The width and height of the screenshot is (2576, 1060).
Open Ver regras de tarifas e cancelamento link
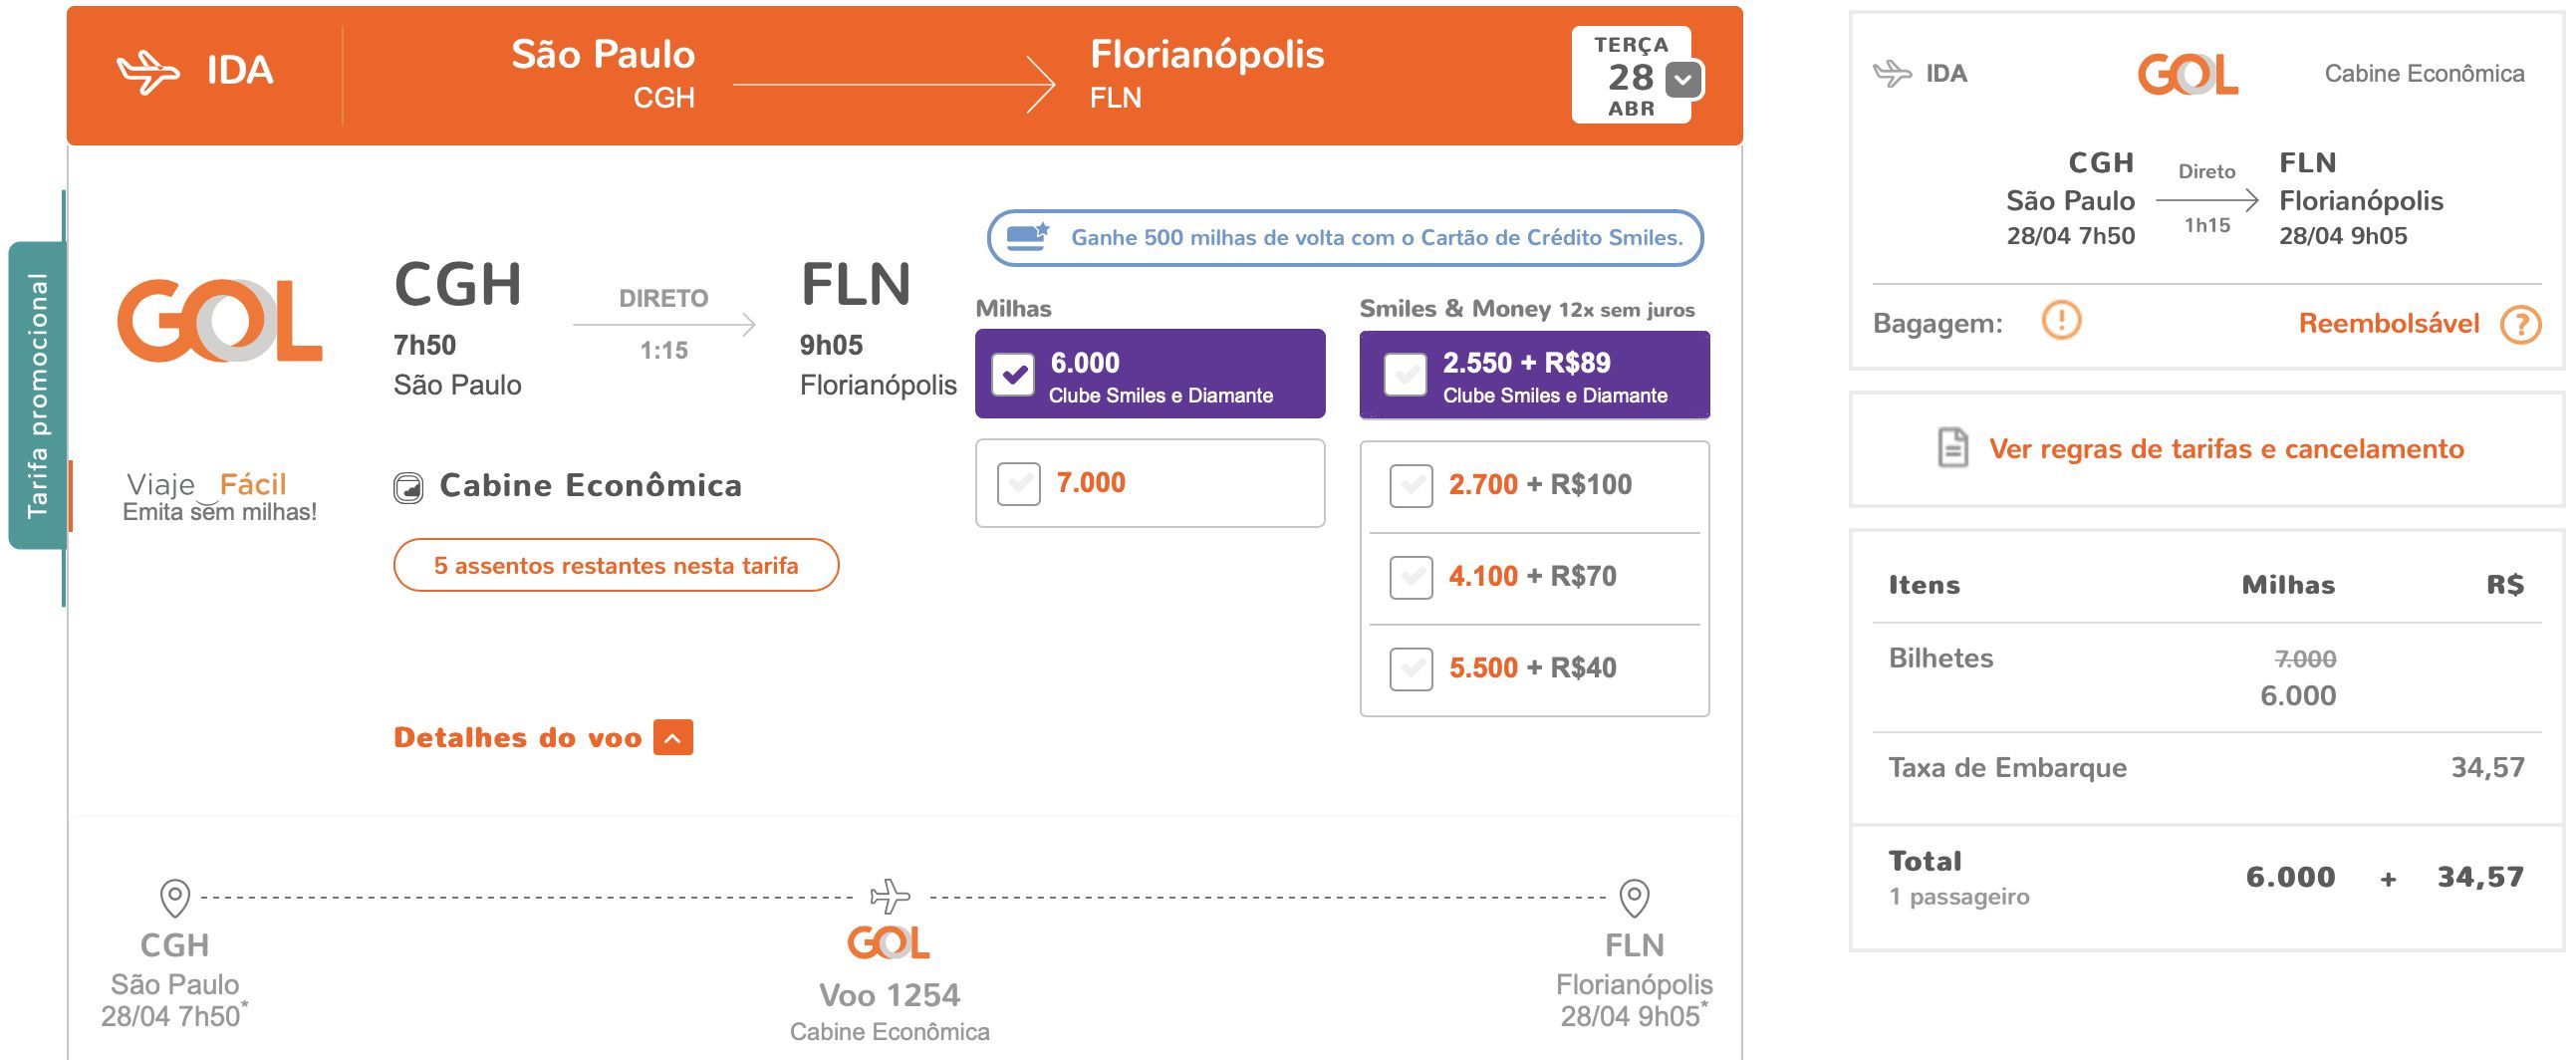[2226, 449]
